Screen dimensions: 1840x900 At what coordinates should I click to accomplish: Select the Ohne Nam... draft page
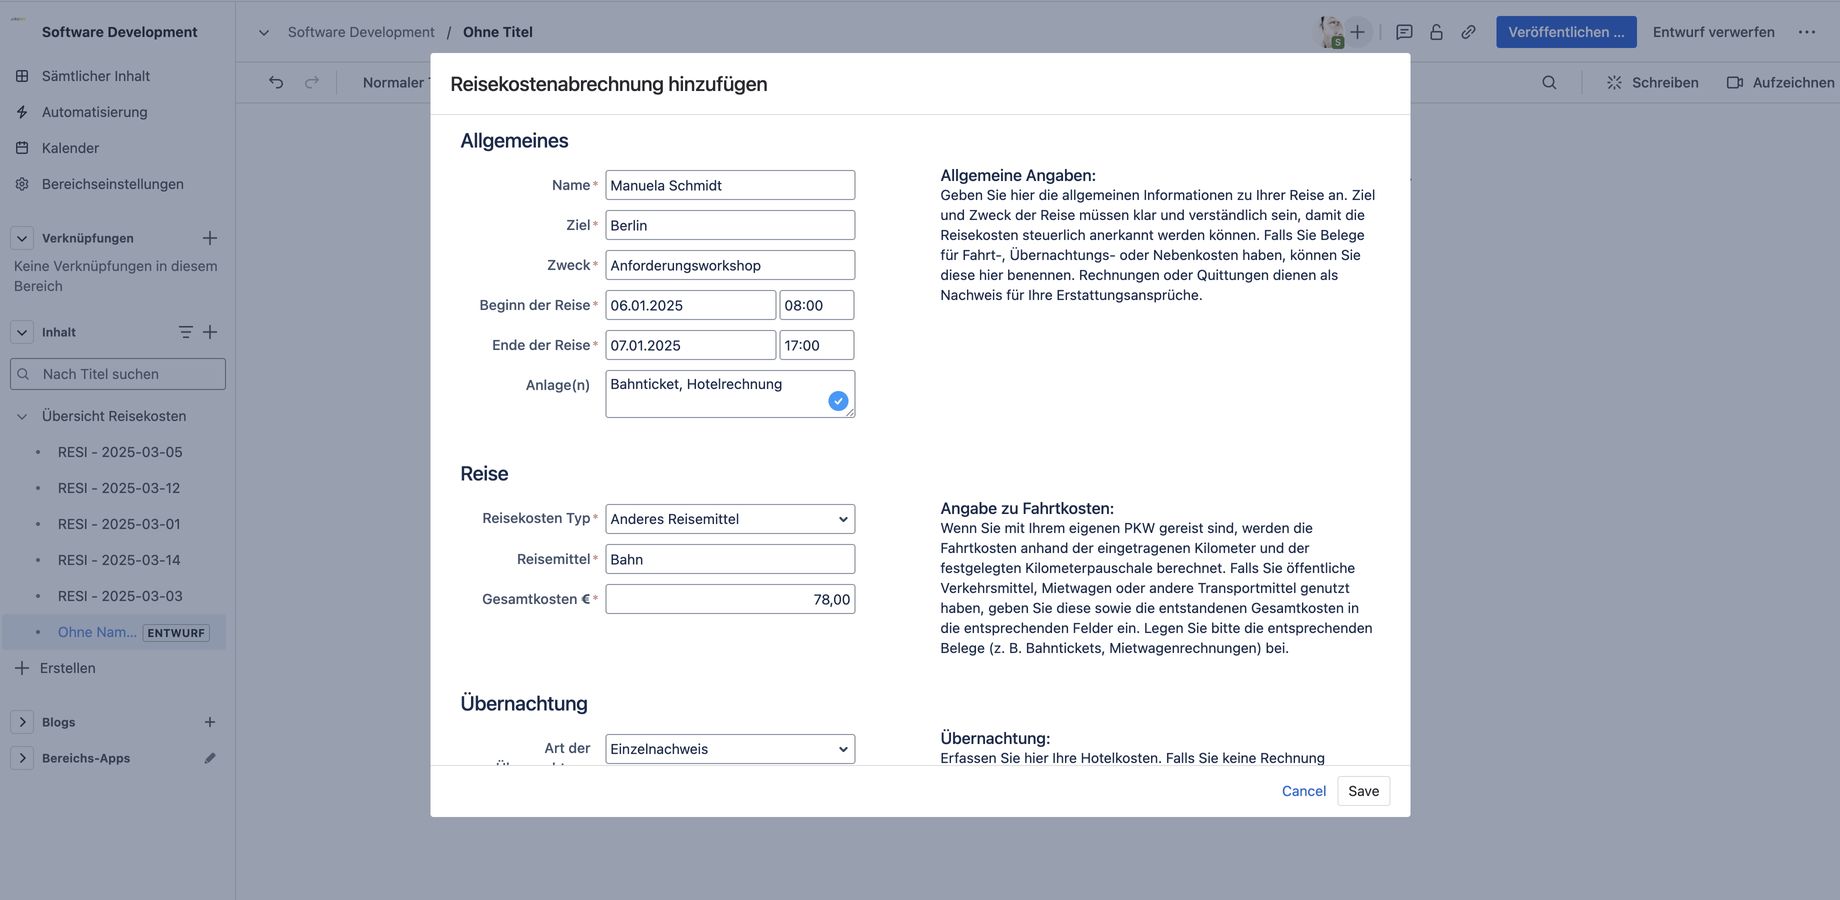point(97,632)
